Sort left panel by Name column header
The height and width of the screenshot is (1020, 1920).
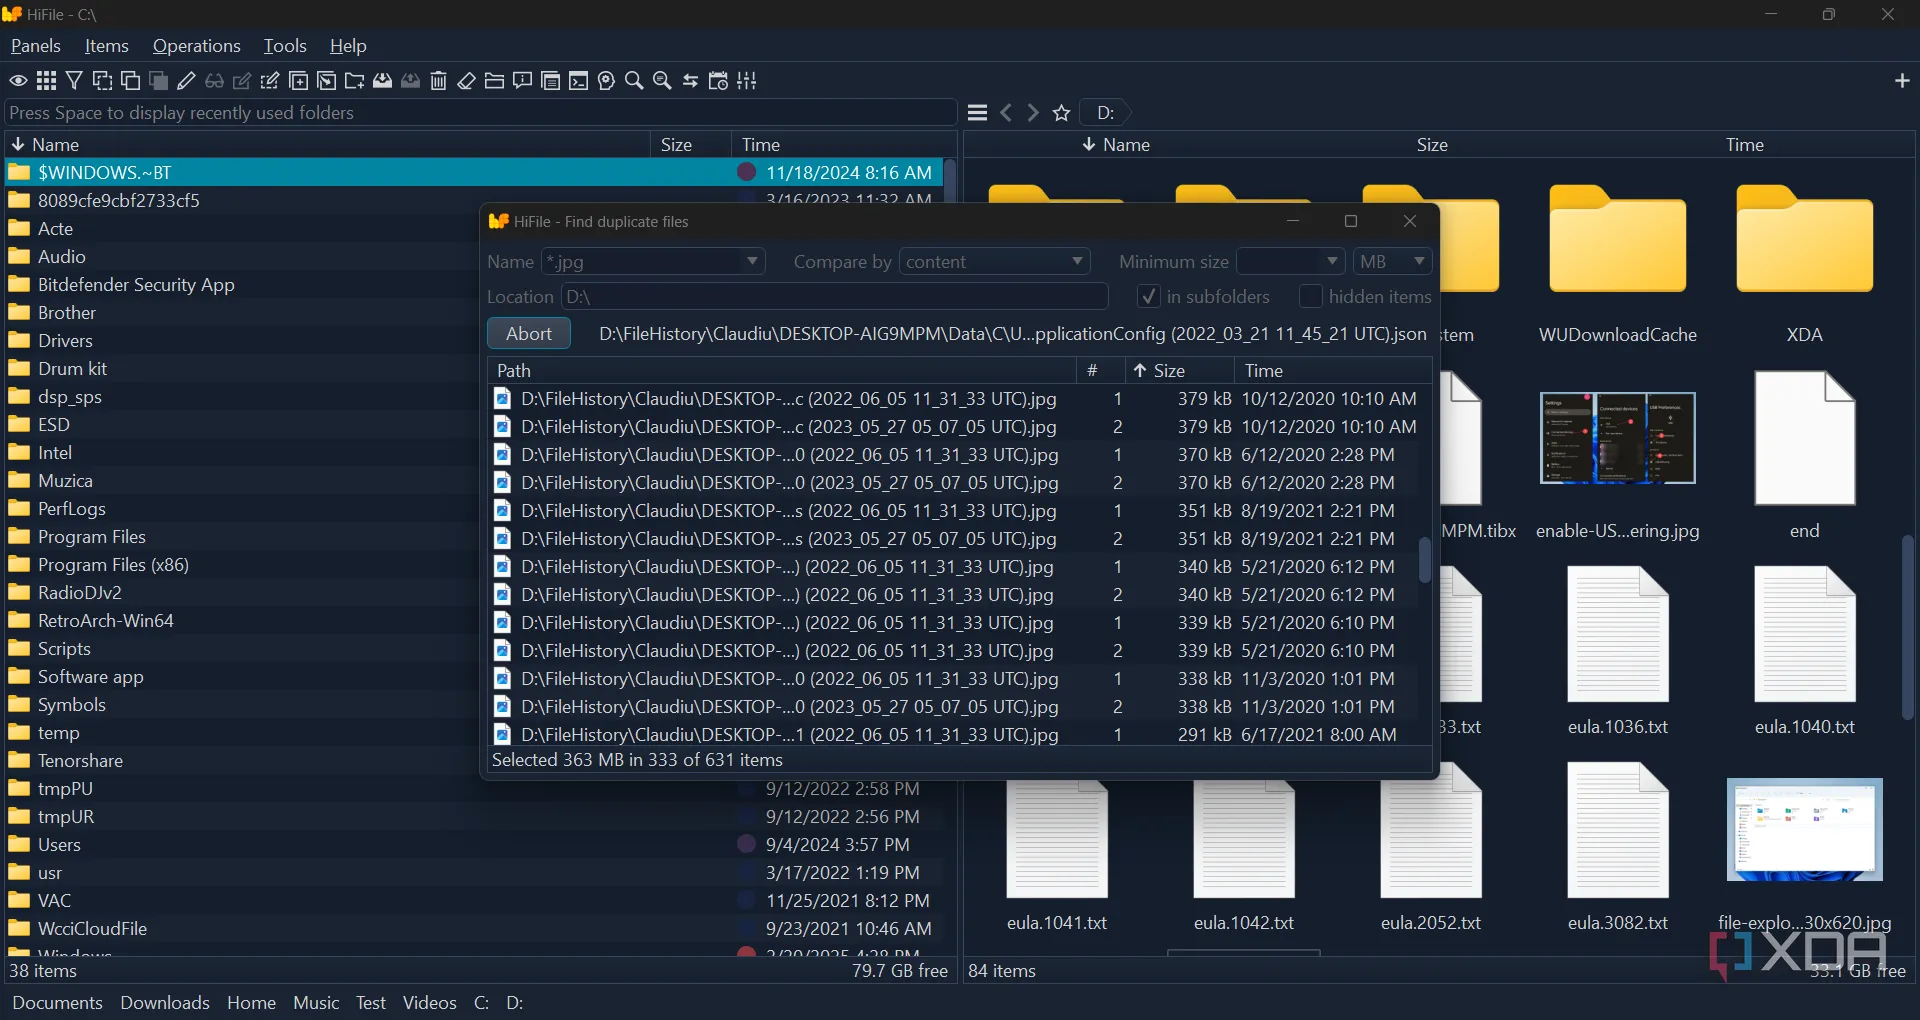pos(328,145)
